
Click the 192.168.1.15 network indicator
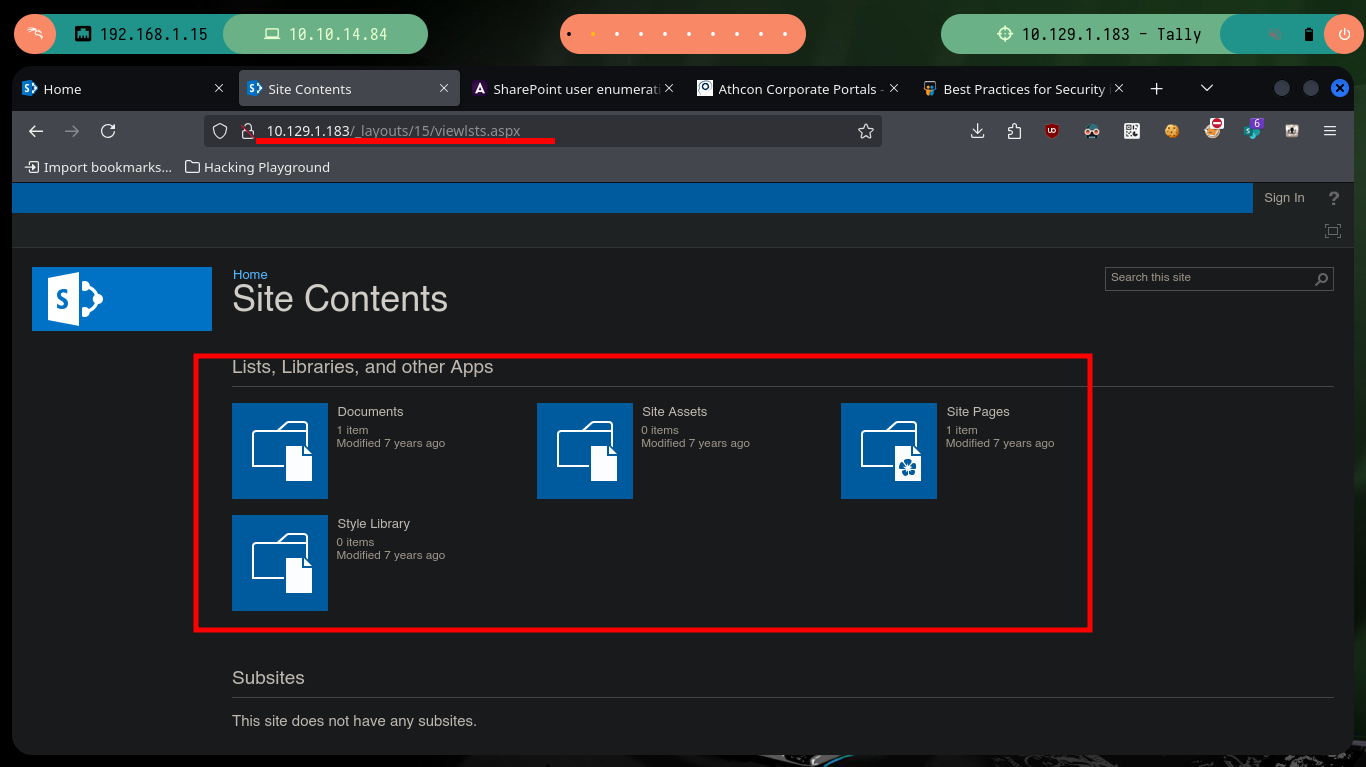[140, 34]
